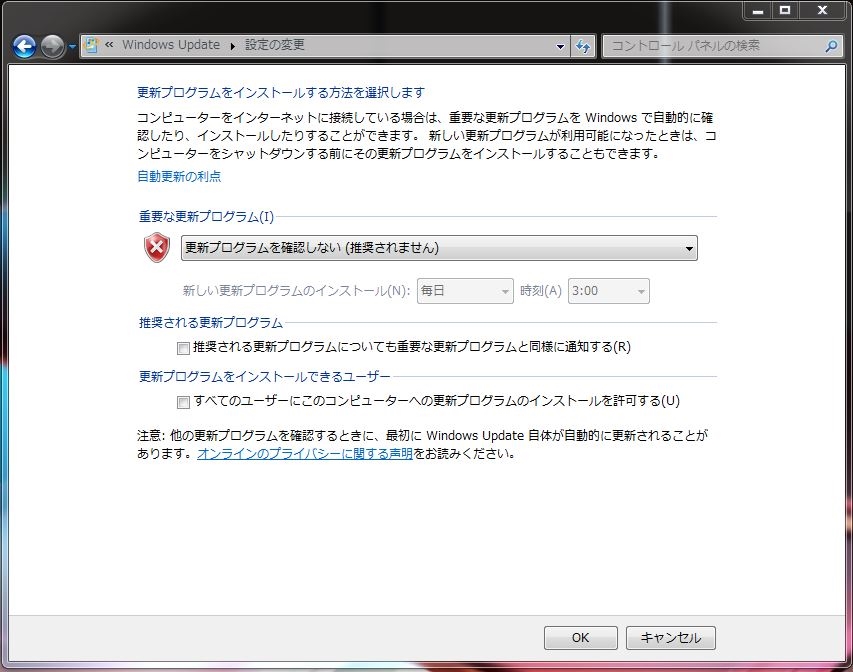Click the grayed forward navigation arrow

point(53,46)
